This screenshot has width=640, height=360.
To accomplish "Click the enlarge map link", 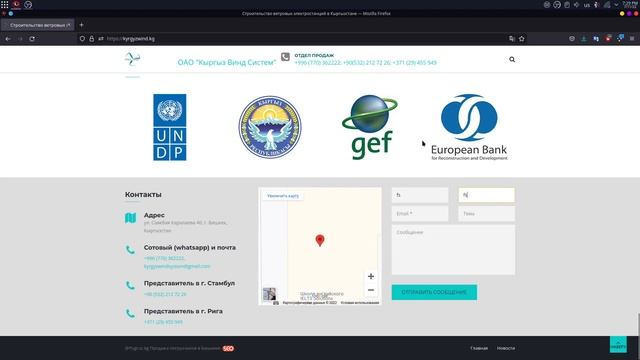I will (283, 196).
